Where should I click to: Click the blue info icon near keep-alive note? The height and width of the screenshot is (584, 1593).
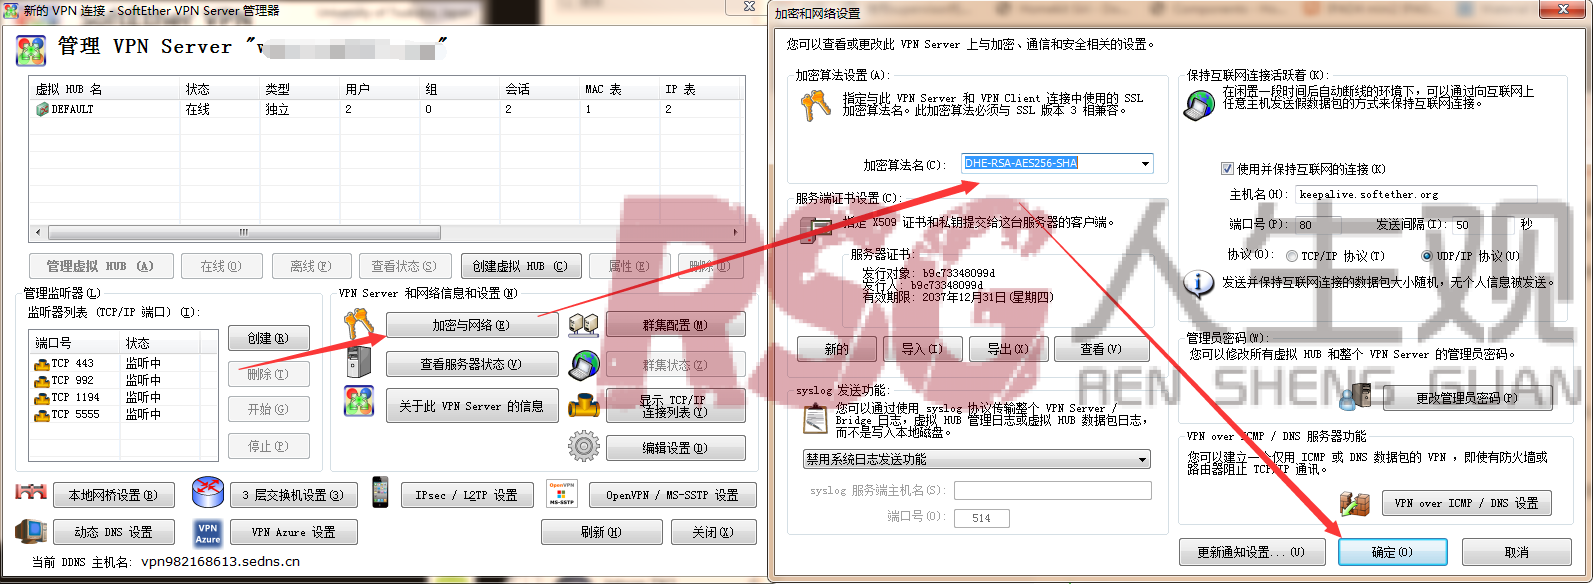(x=1199, y=283)
